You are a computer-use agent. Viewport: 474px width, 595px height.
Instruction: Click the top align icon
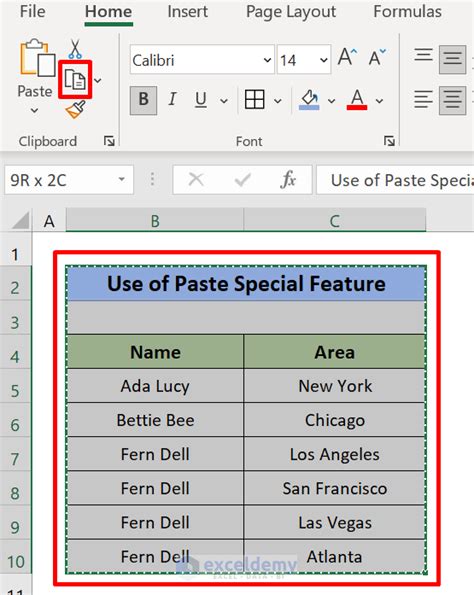(x=424, y=55)
